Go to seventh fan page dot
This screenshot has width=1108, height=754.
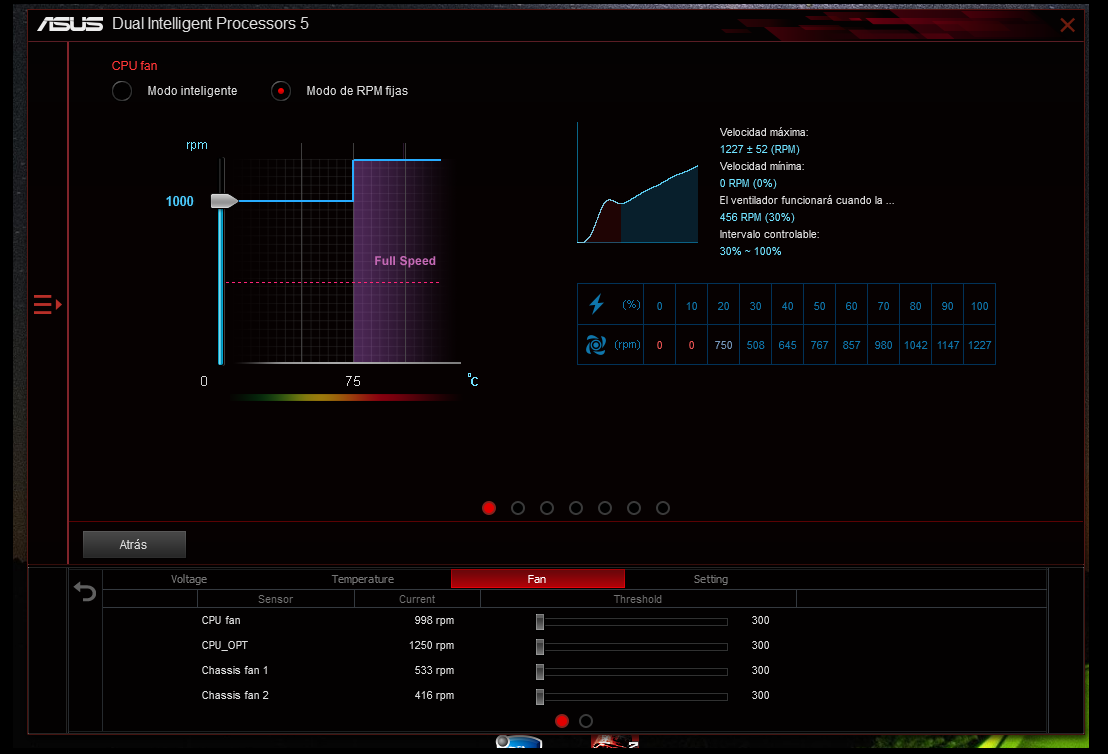pyautogui.click(x=663, y=508)
